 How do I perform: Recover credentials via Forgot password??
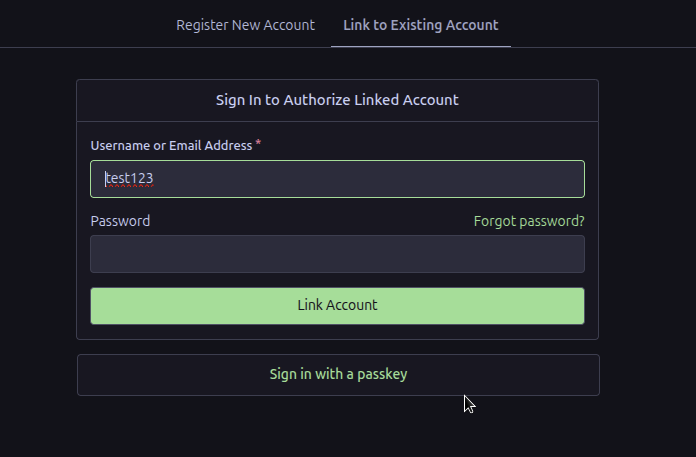click(529, 221)
